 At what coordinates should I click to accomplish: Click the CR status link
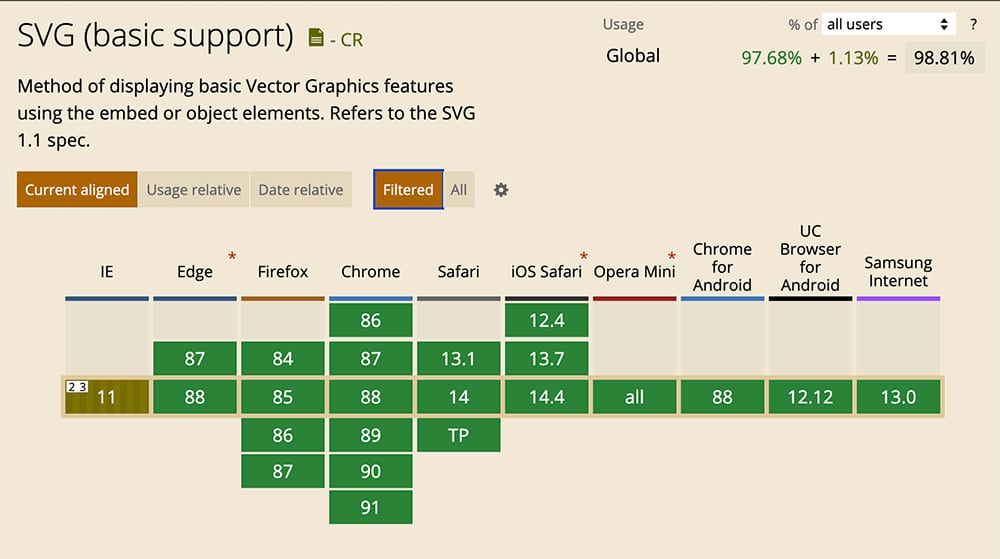tap(352, 40)
